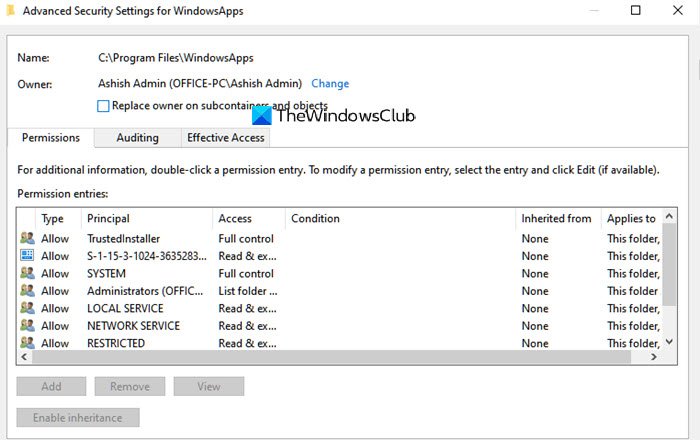Close the Advanced Security Settings window
This screenshot has width=700, height=440.
(x=678, y=10)
